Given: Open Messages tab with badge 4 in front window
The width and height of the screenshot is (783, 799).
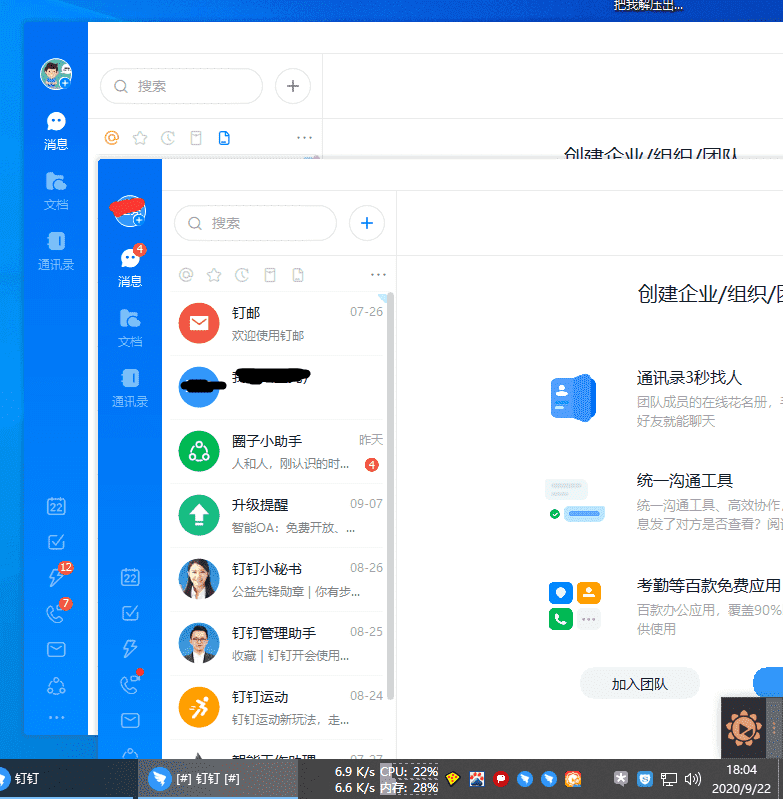Looking at the screenshot, I should (130, 267).
